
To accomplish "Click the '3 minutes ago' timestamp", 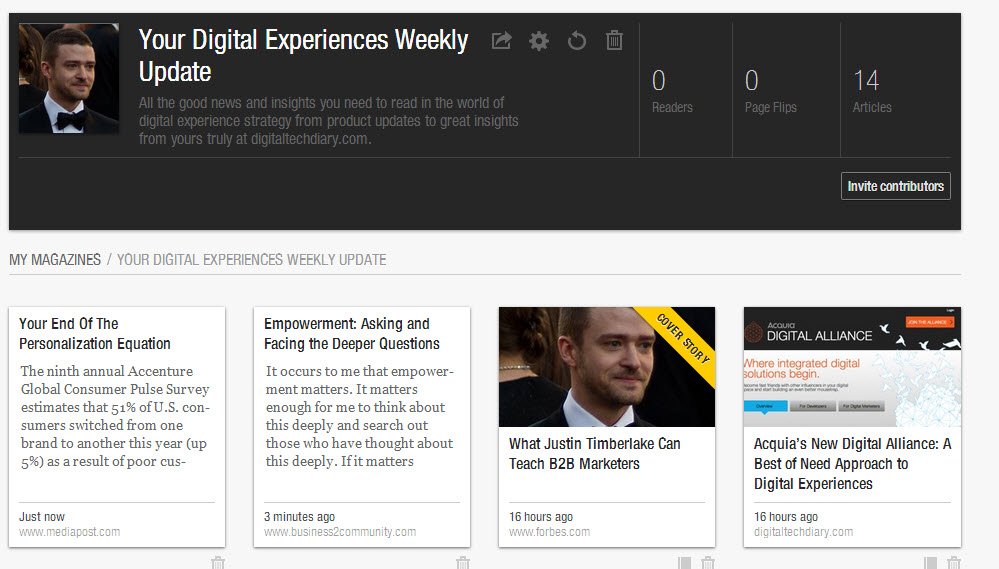I will 299,517.
